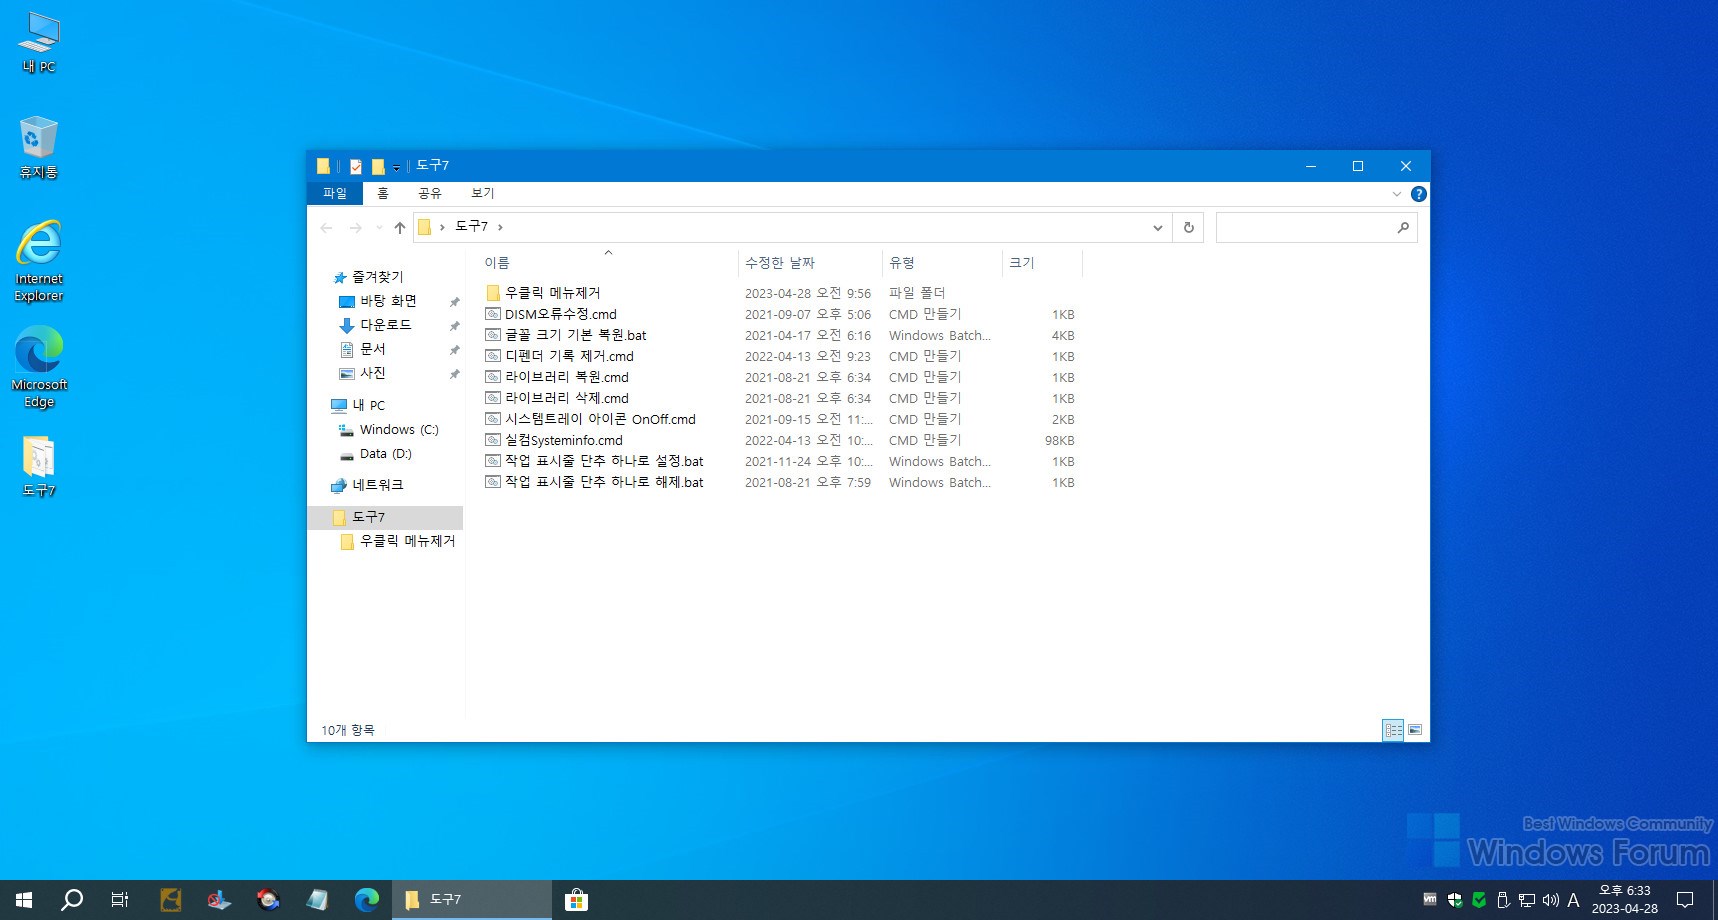
Task: Refresh the folder view
Action: click(1188, 228)
